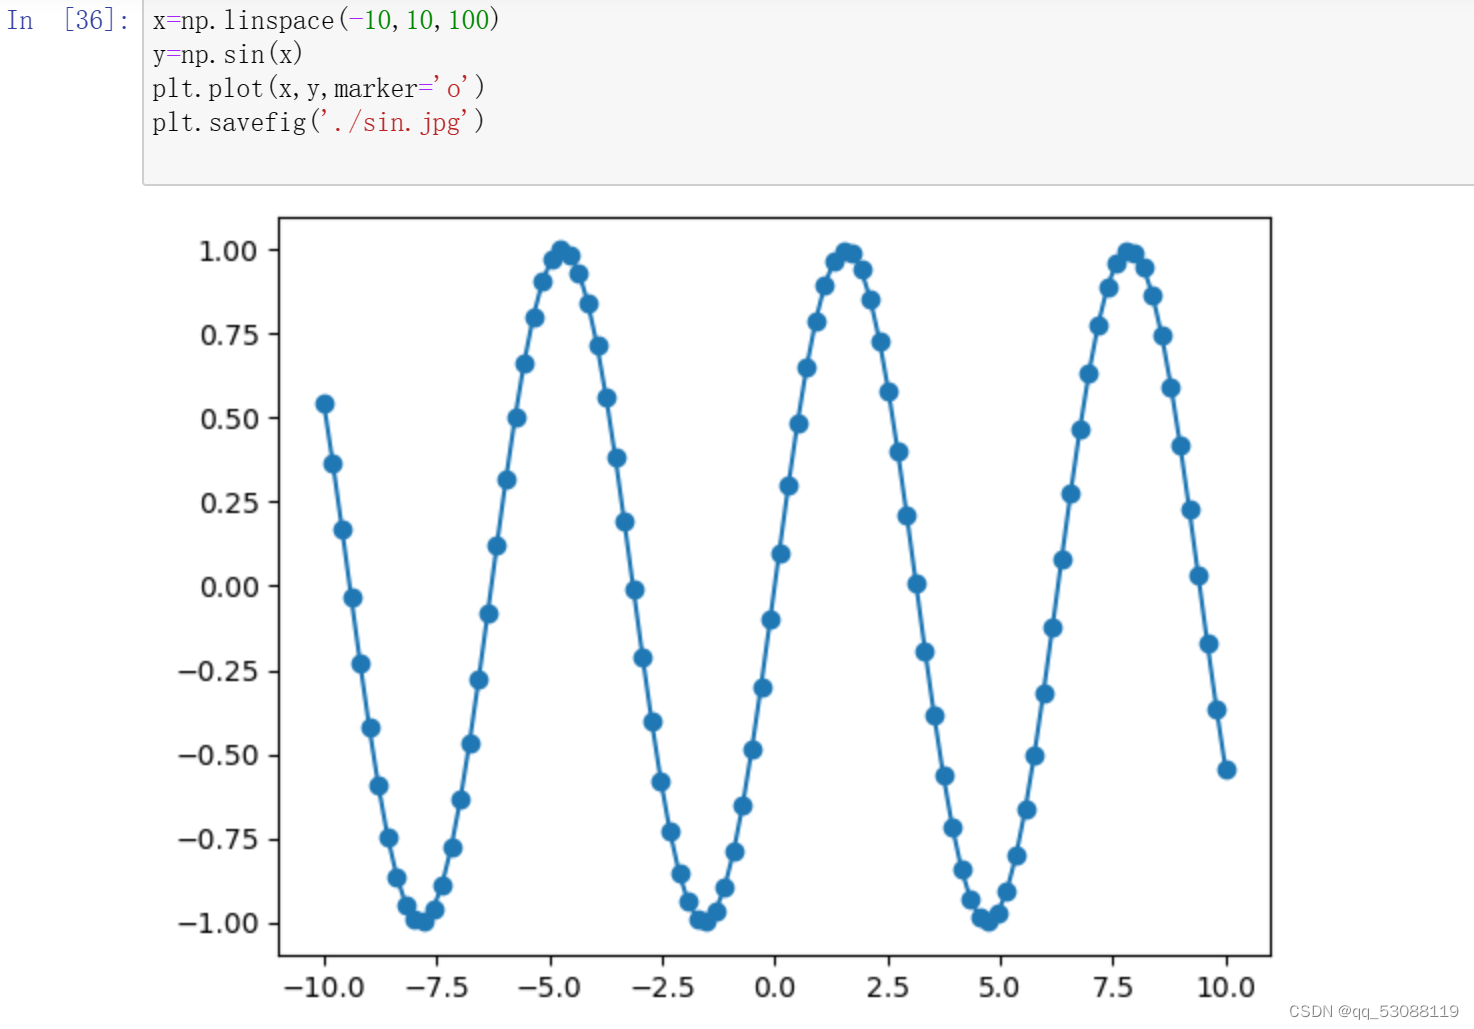The width and height of the screenshot is (1474, 1029).
Task: Click the np.linspace code line
Action: (326, 20)
